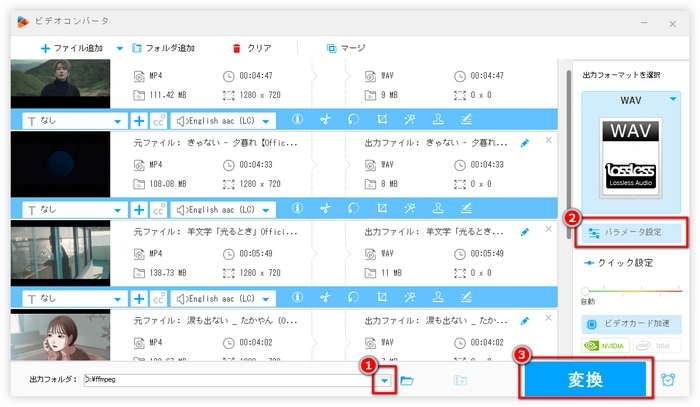Open パラメータ設定 parameter settings
Image resolution: width=700 pixels, height=407 pixels.
click(x=631, y=232)
